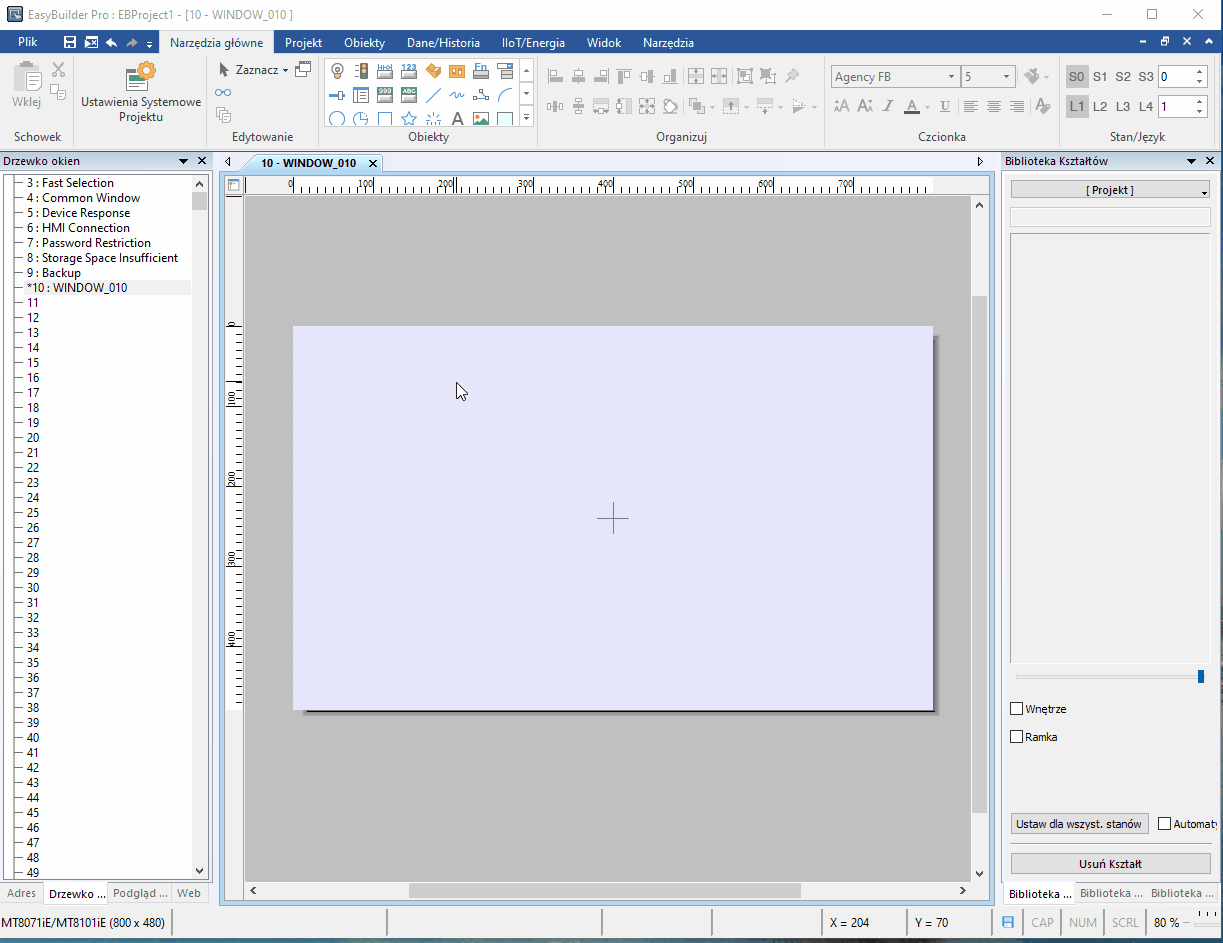This screenshot has width=1223, height=943.
Task: Switch to the Dane/Historia ribbon tab
Action: 443,43
